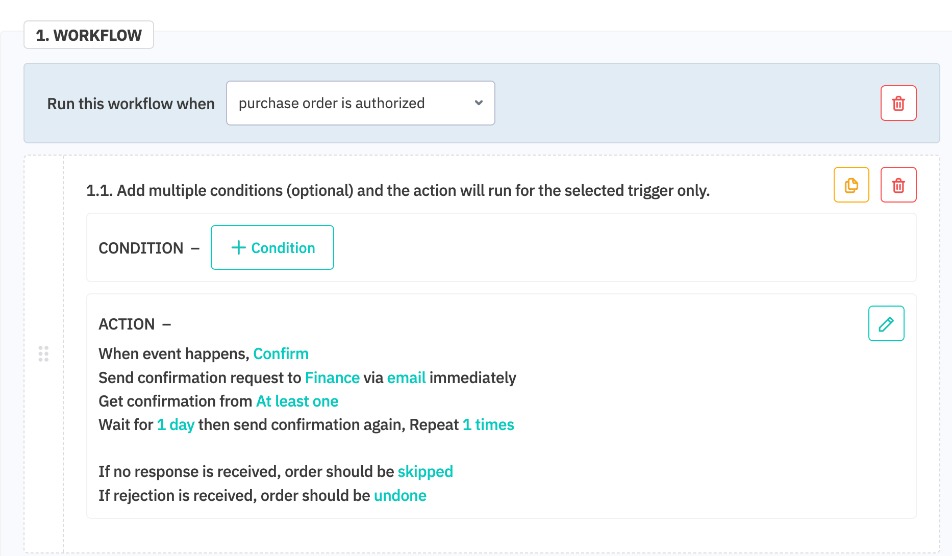Click the Confirm action link
Viewport: 952px width, 556px height.
(281, 353)
